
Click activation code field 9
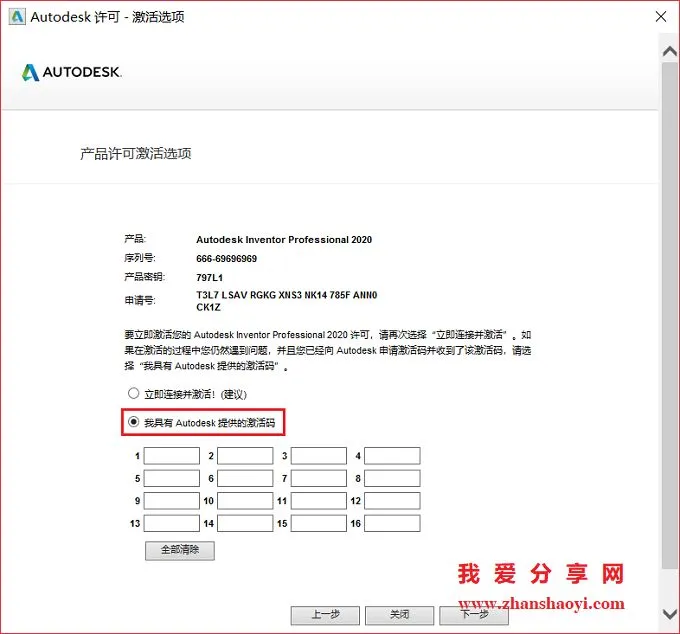click(x=172, y=500)
